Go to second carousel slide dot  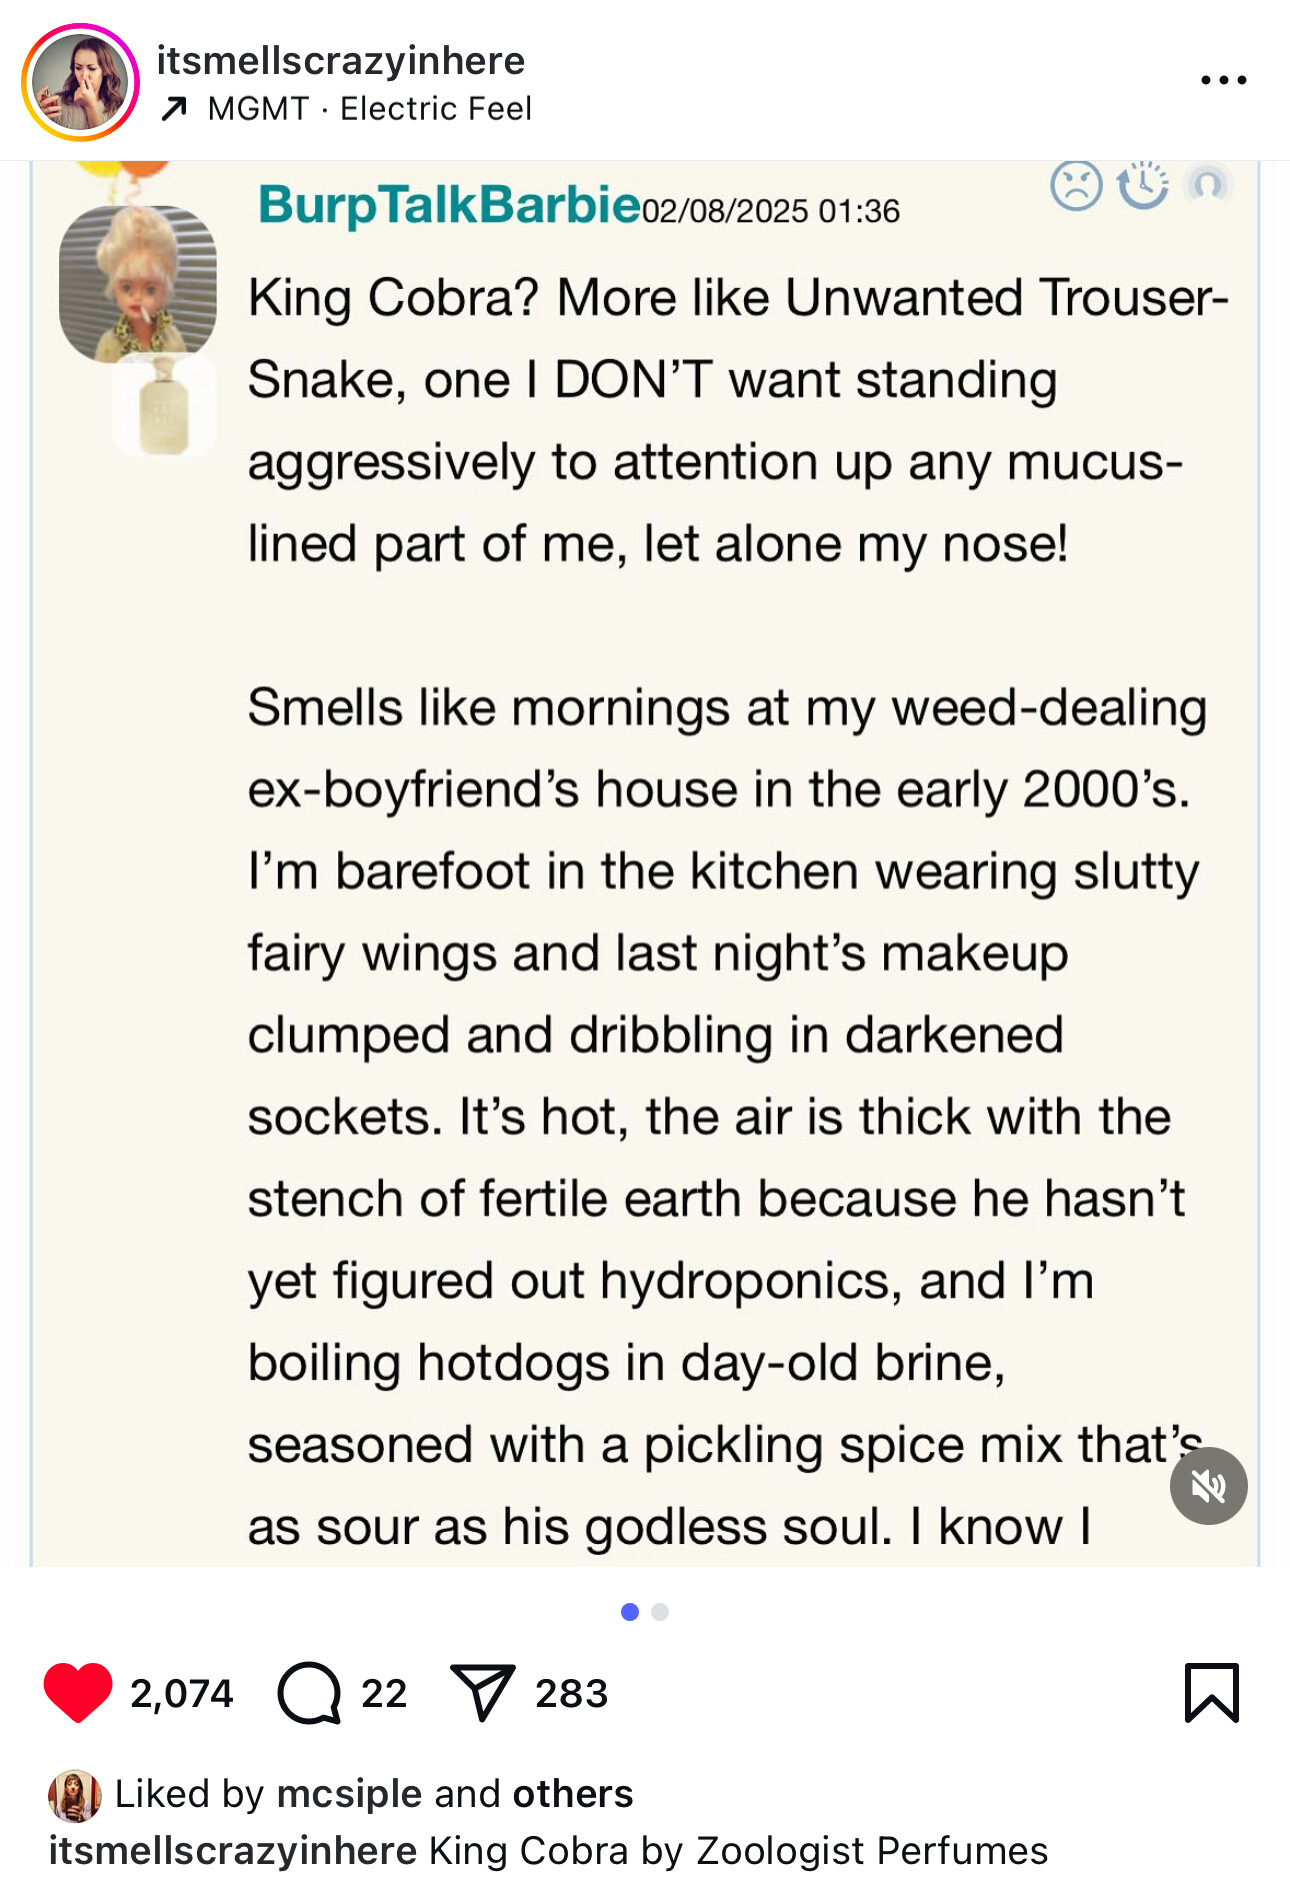pos(660,1612)
